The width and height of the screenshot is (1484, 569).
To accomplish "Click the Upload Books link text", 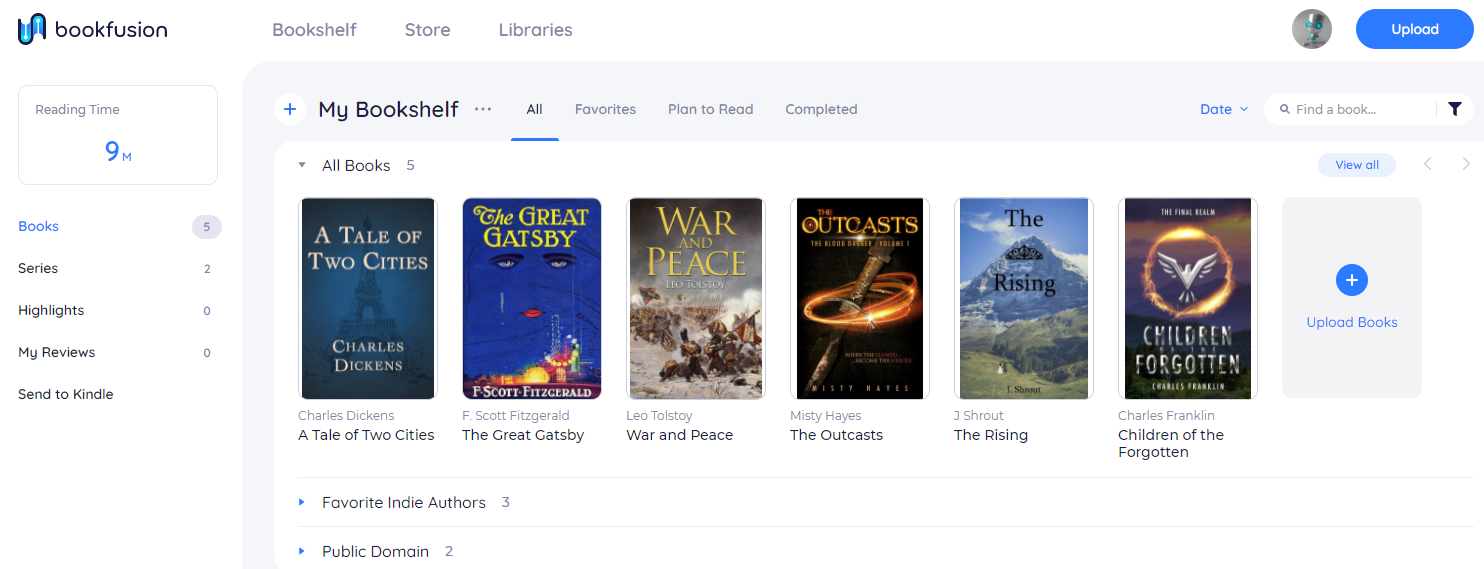I will tap(1352, 322).
